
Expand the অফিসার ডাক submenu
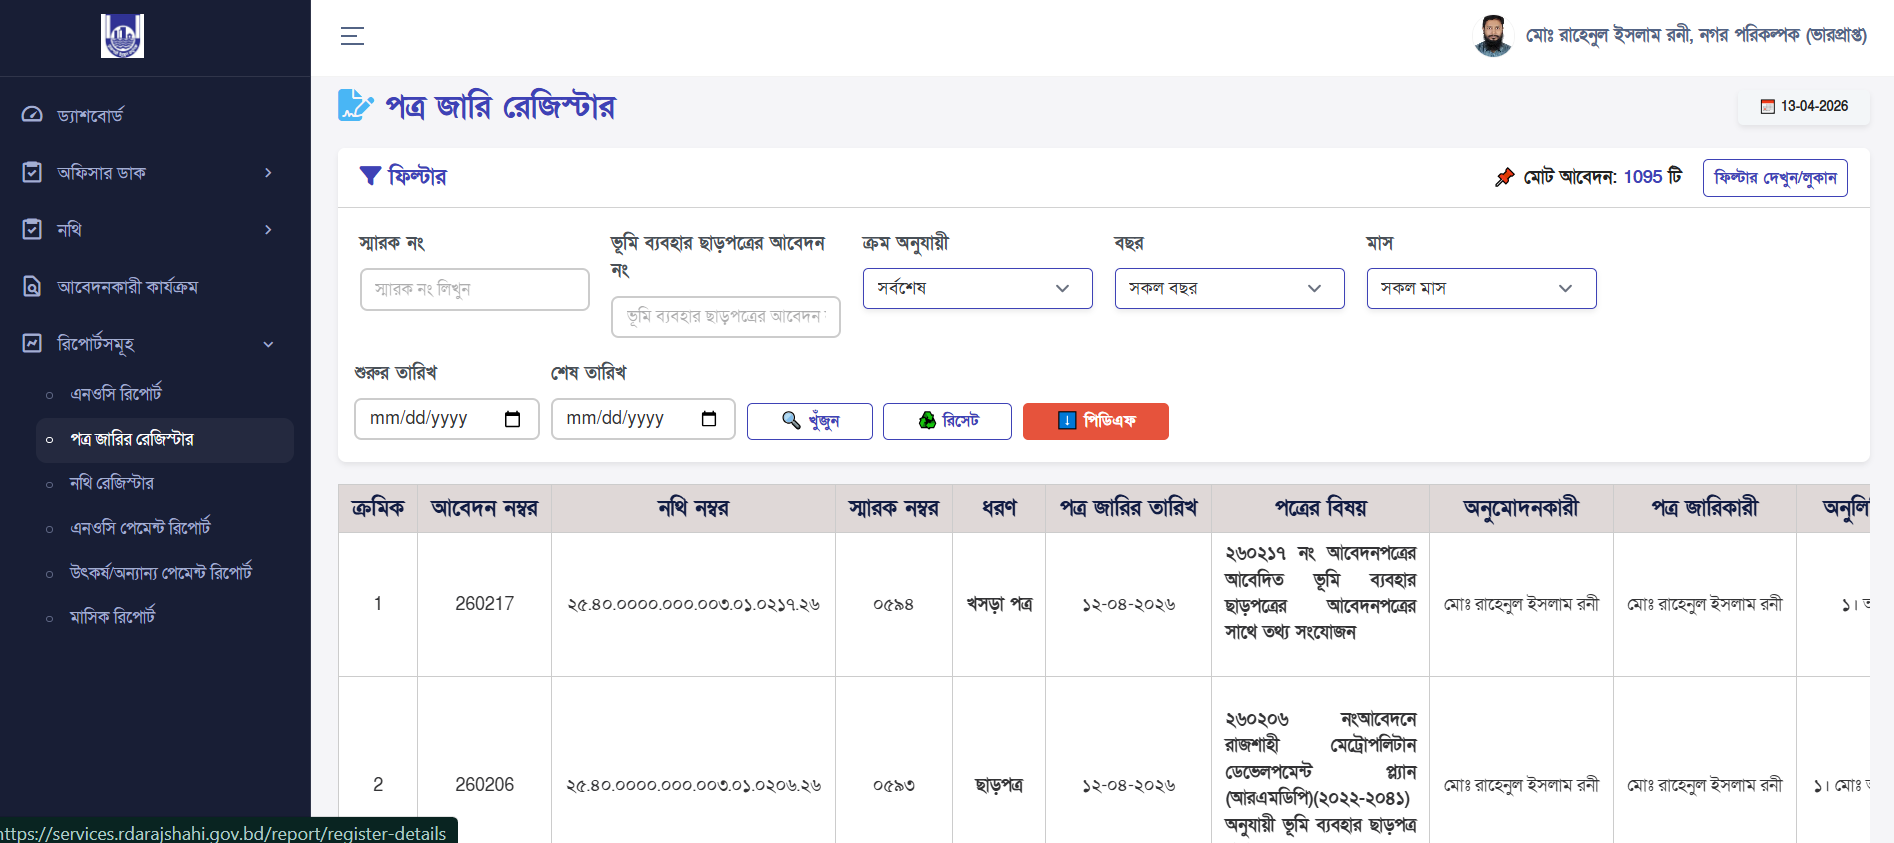point(268,173)
